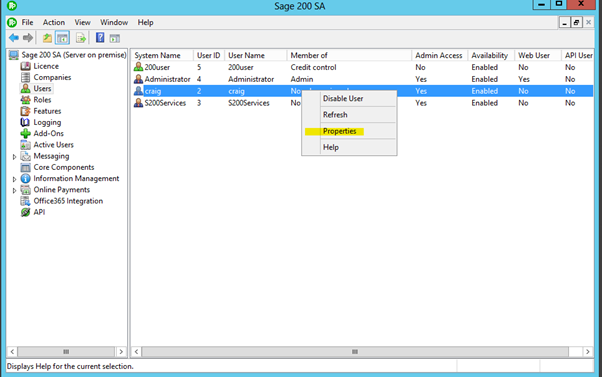Screen dimensions: 602x377
Task: Select the Online Payments node icon
Action: point(25,190)
